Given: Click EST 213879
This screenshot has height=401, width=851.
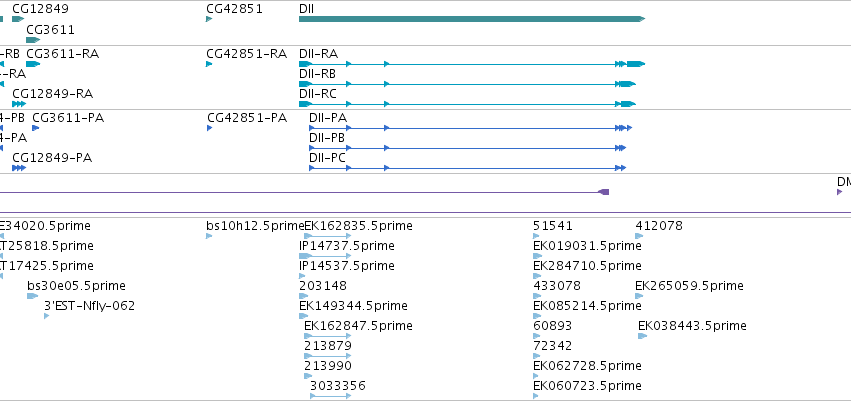Looking at the screenshot, I should click(x=328, y=357).
